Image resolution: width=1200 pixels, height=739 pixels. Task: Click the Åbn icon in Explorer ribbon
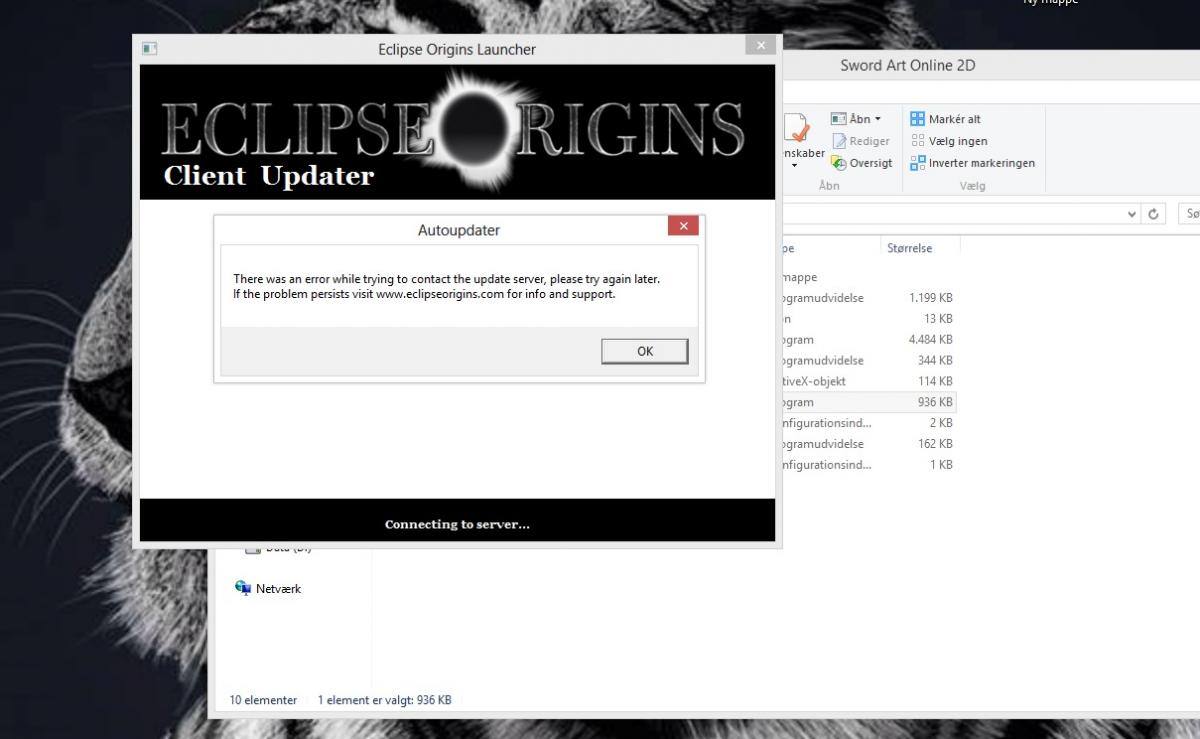point(838,119)
